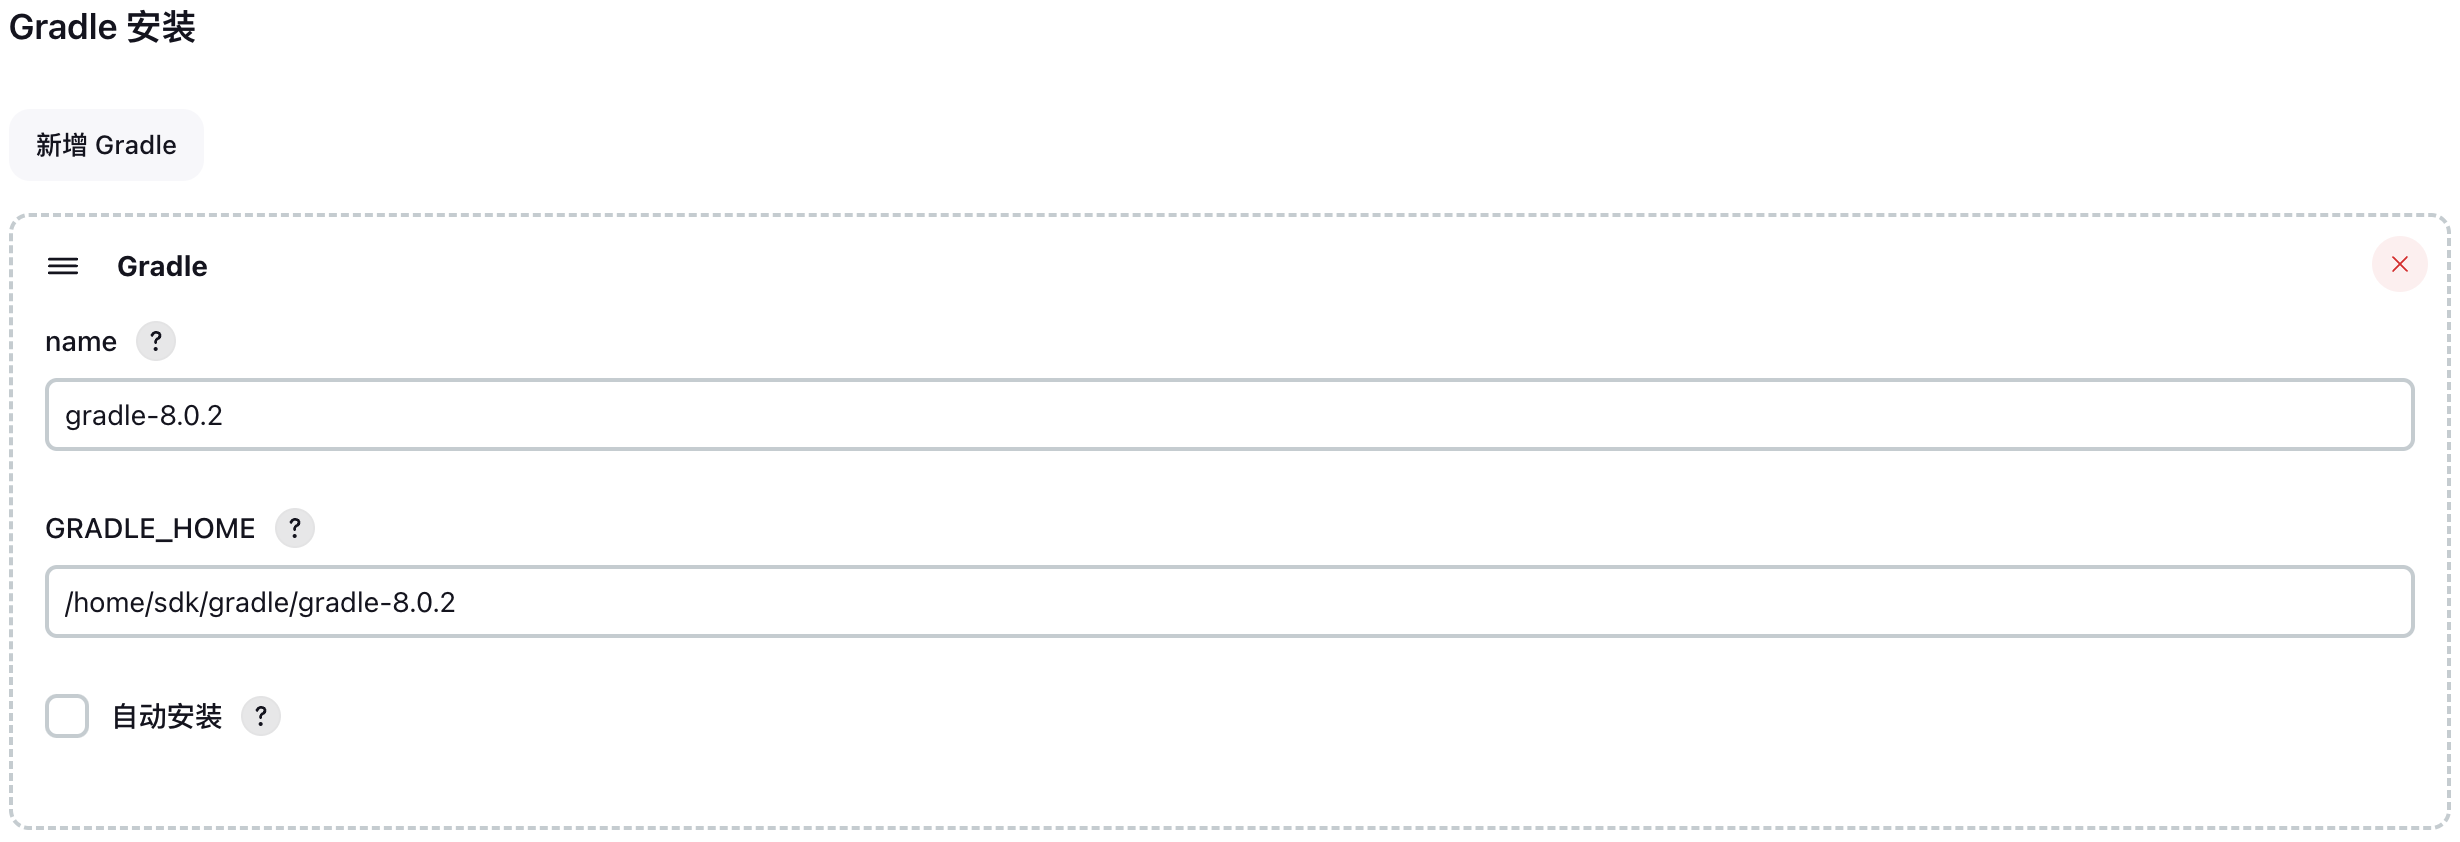
Task: Click the GRADLE_HOME field label
Action: tap(150, 528)
